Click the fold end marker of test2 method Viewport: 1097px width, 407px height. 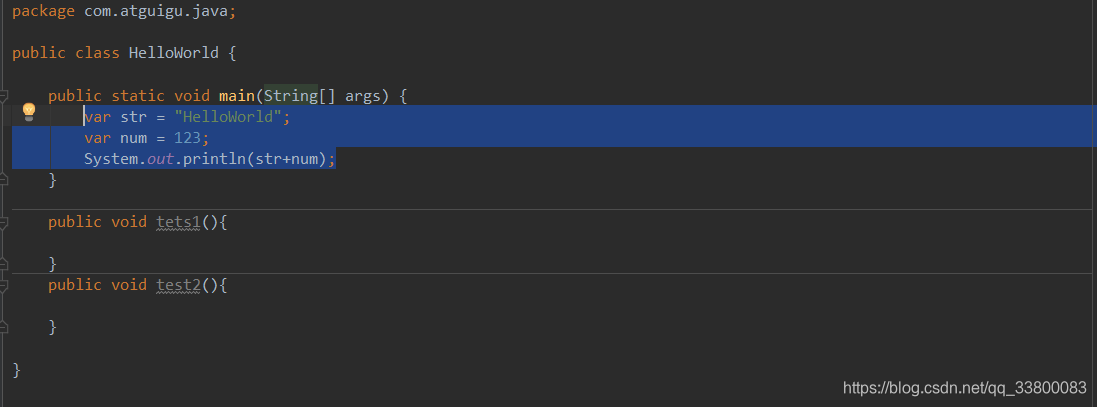click(4, 327)
